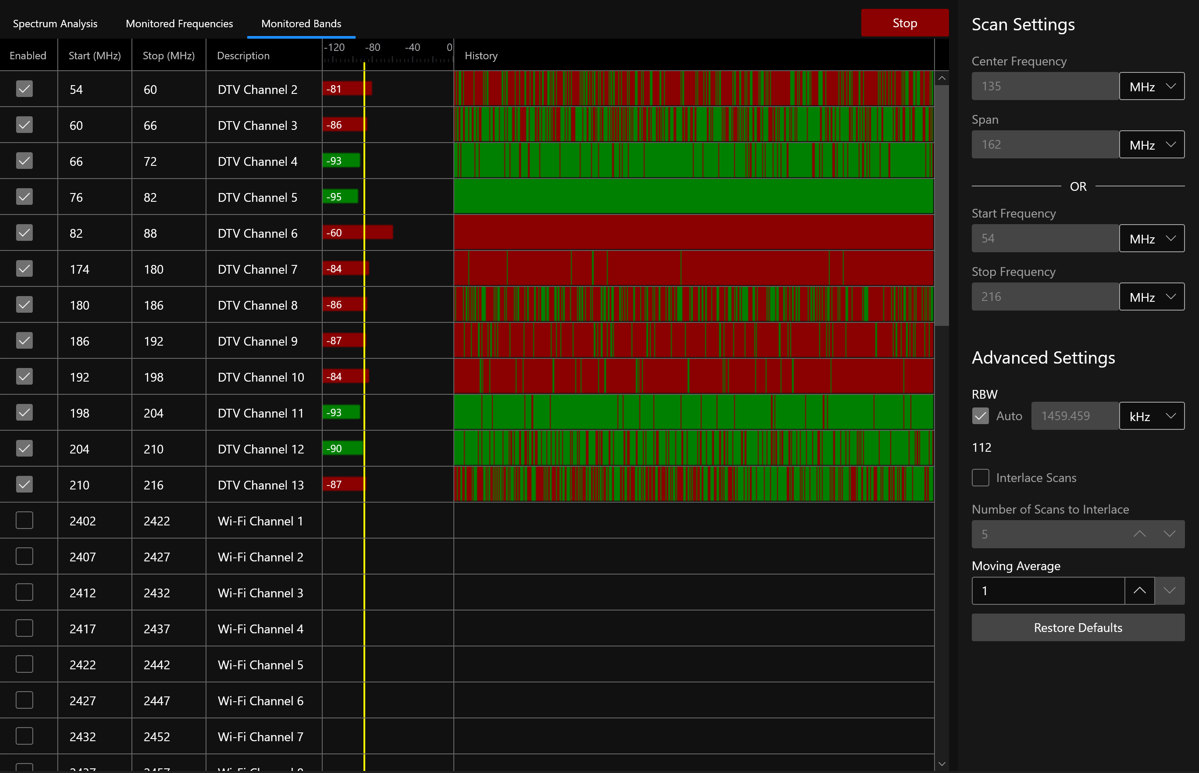Click the Description column header

pos(264,56)
